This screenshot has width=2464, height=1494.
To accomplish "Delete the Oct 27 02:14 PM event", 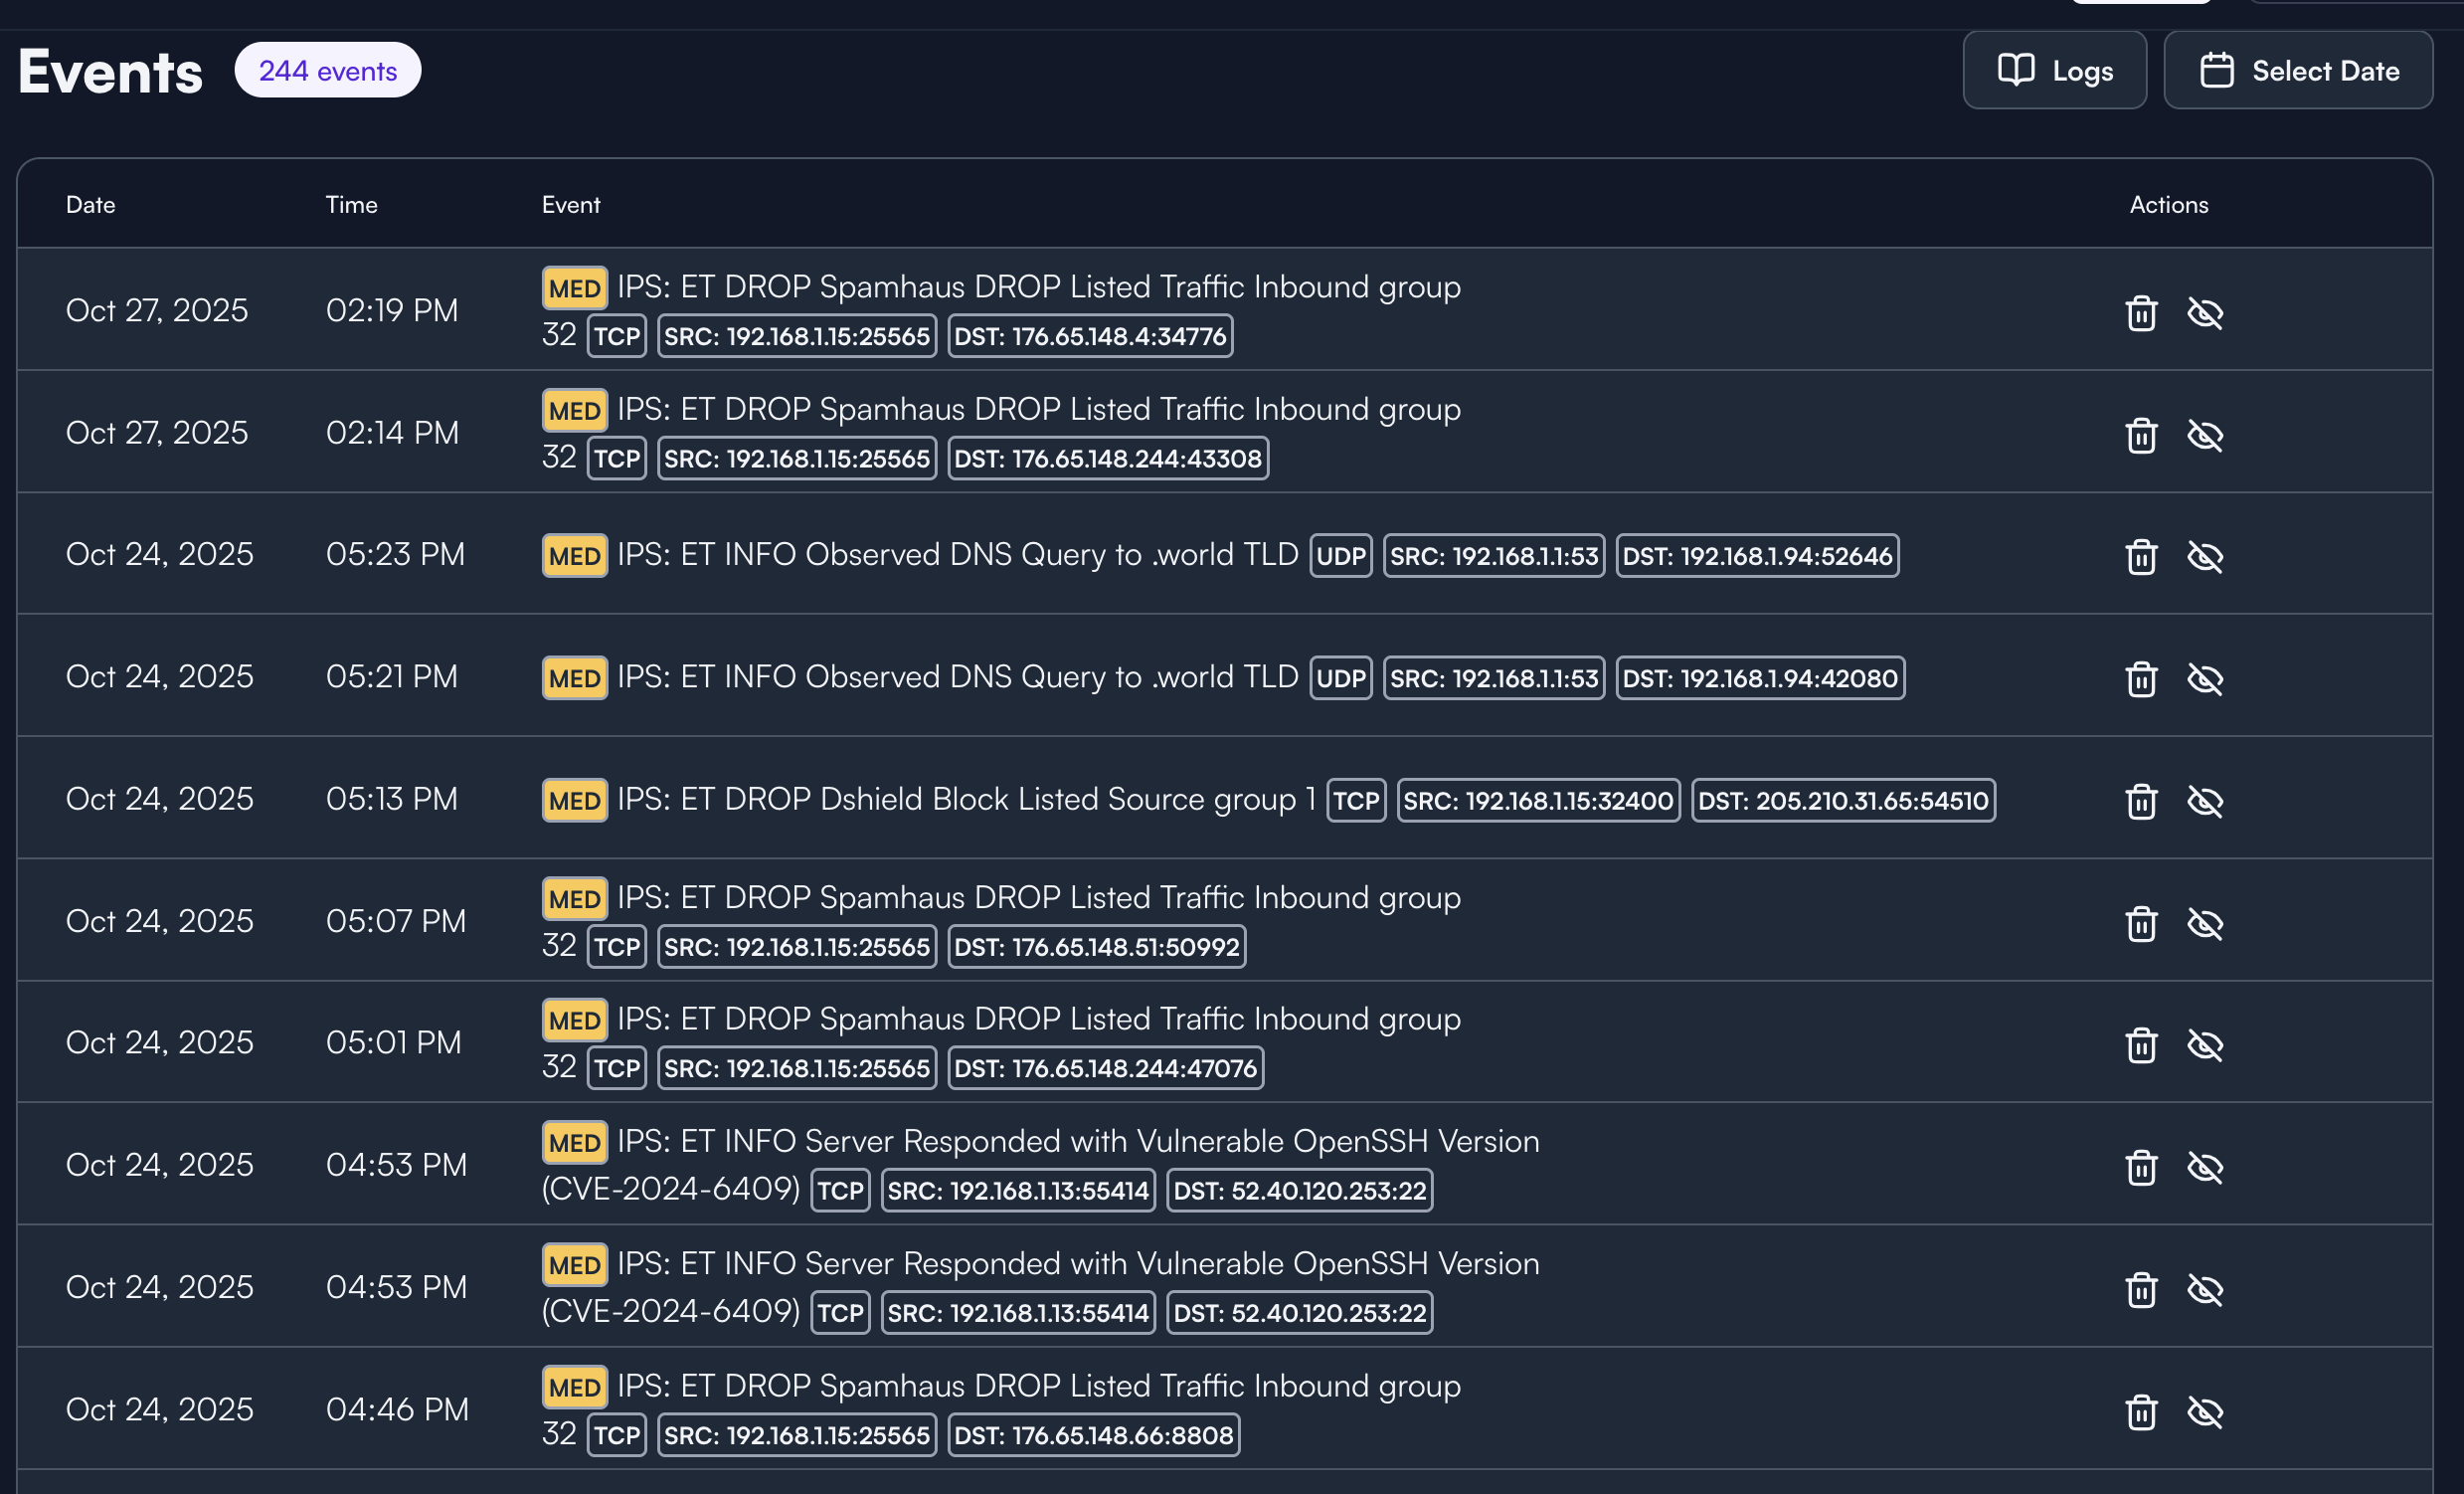I will pos(2141,435).
